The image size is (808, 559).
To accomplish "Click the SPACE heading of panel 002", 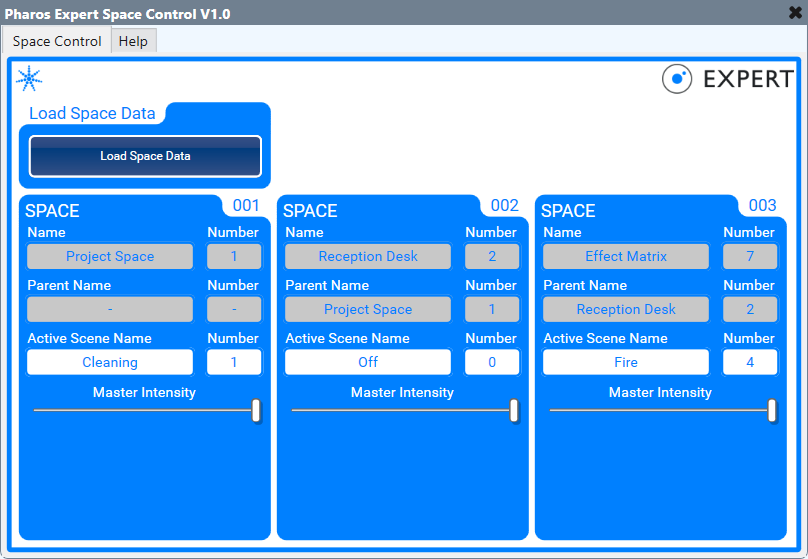I will pos(310,211).
